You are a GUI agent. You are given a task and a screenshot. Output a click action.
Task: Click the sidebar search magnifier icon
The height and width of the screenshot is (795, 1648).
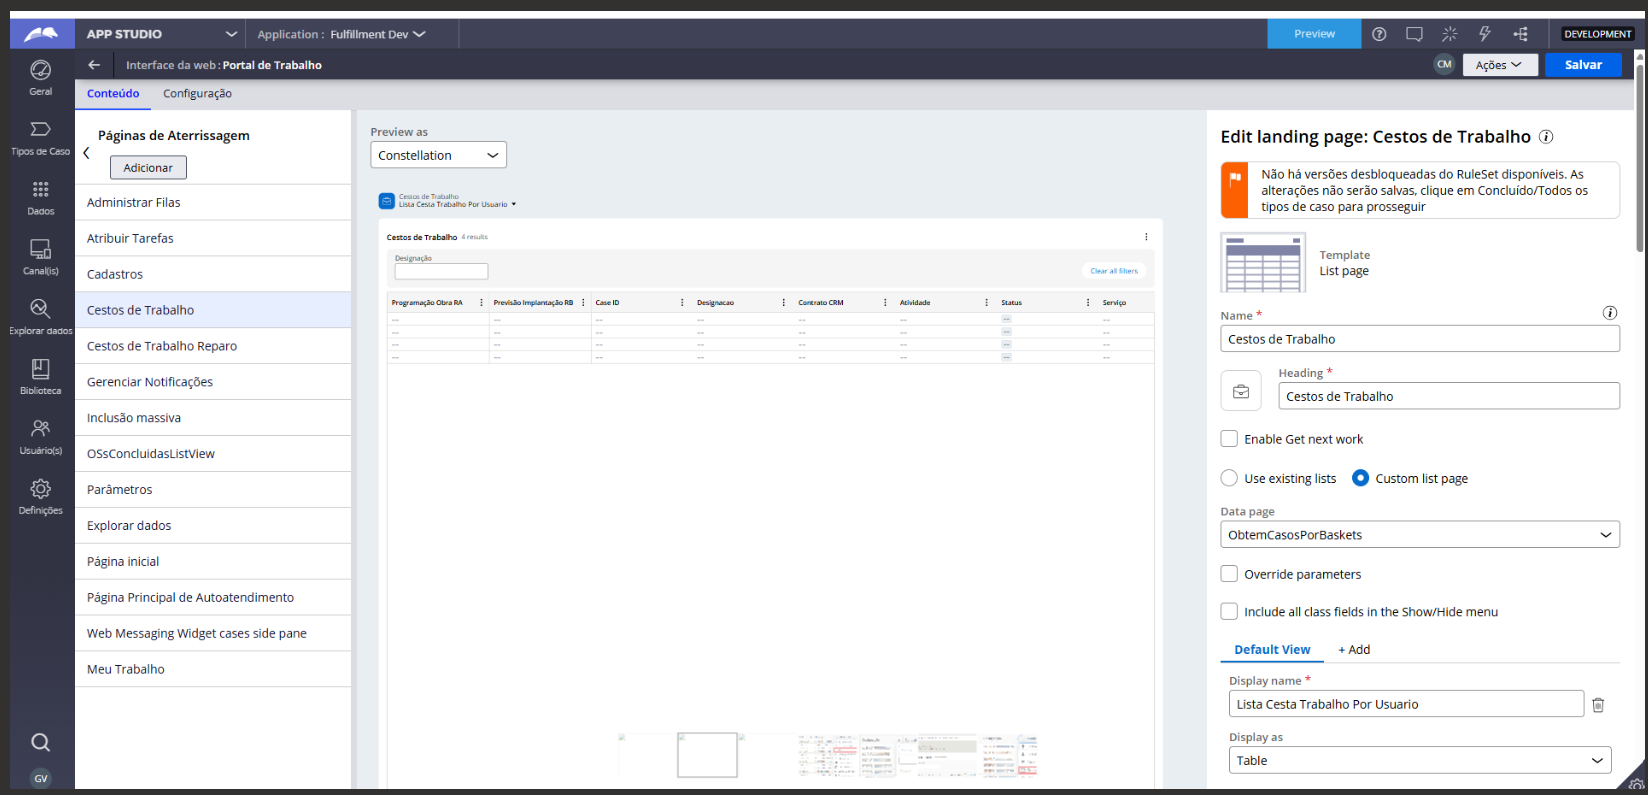(x=40, y=742)
